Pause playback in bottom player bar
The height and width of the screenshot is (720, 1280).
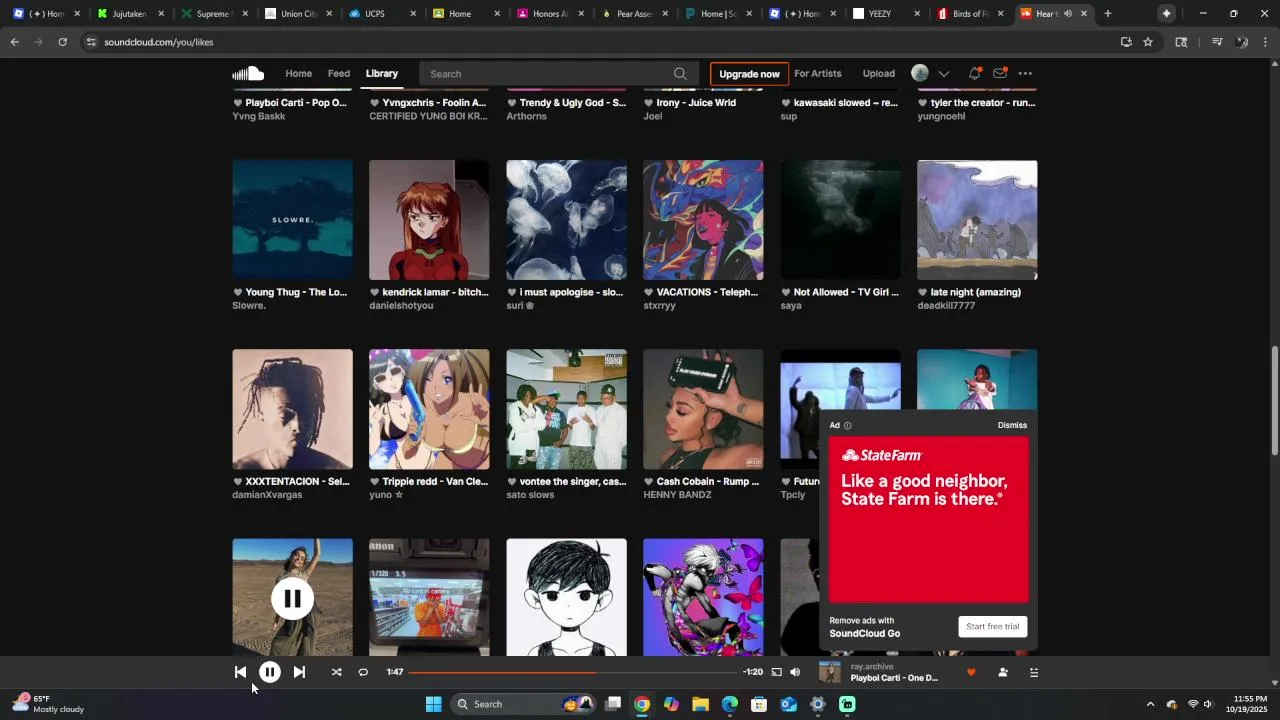(270, 672)
